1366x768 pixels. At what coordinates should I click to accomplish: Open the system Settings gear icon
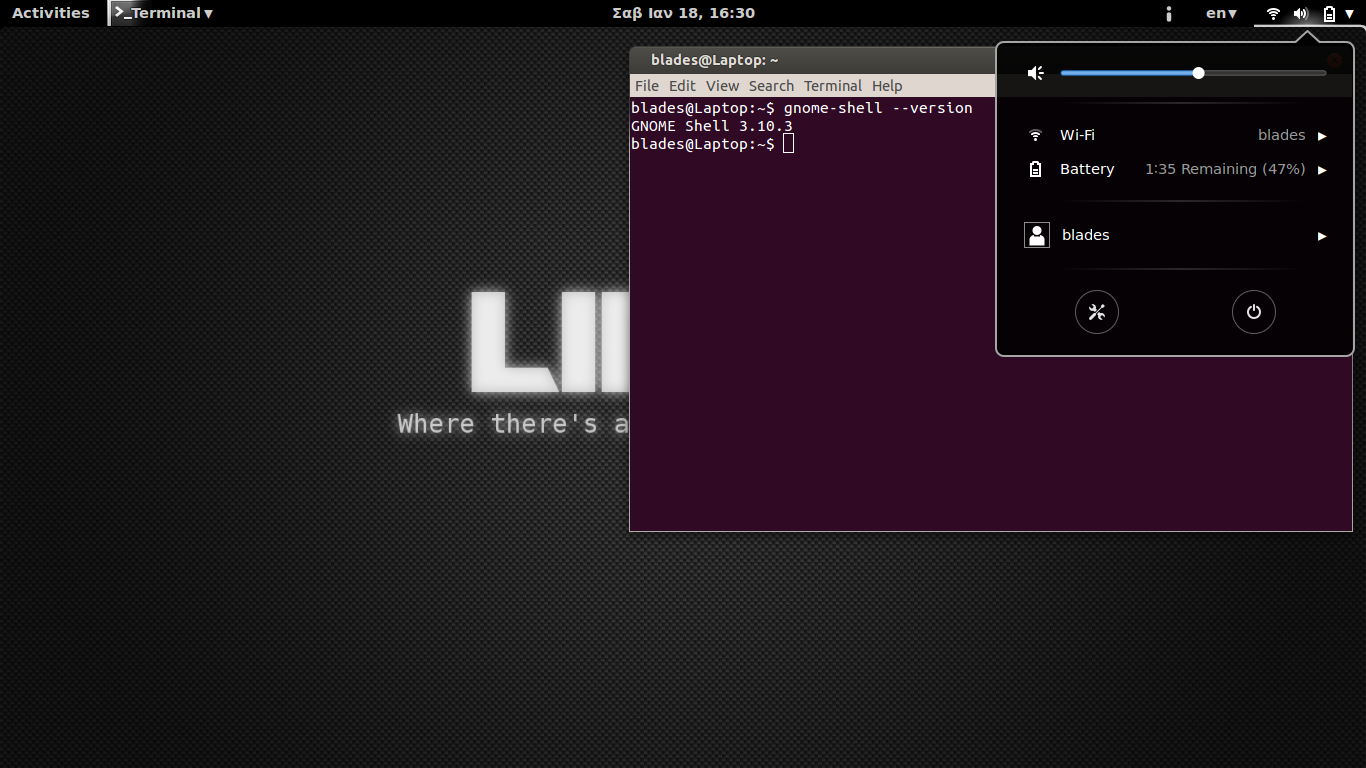tap(1096, 311)
